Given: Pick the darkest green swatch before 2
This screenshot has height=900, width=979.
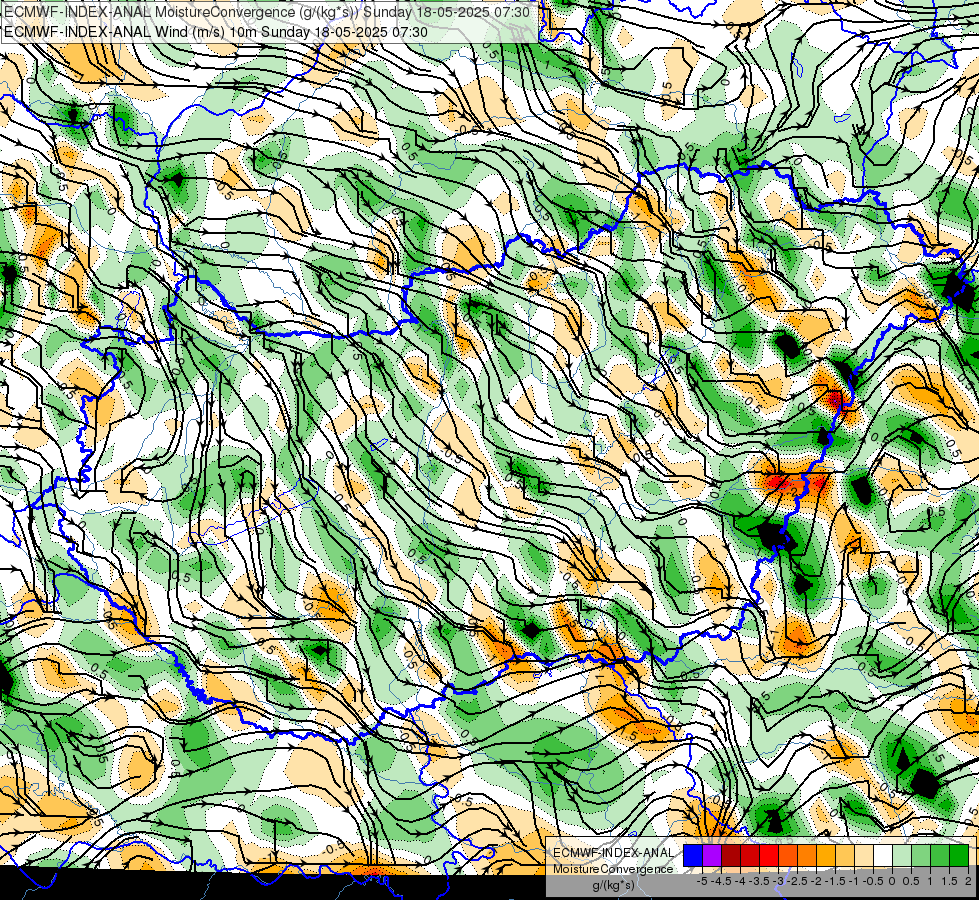Looking at the screenshot, I should [959, 856].
